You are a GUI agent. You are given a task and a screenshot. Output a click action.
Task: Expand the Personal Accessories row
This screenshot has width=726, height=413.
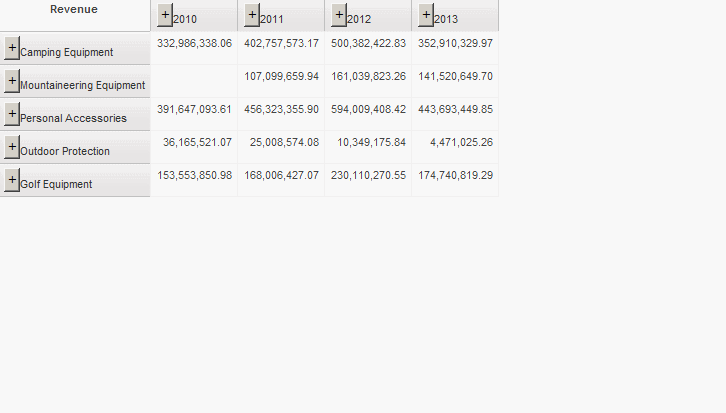(12, 114)
